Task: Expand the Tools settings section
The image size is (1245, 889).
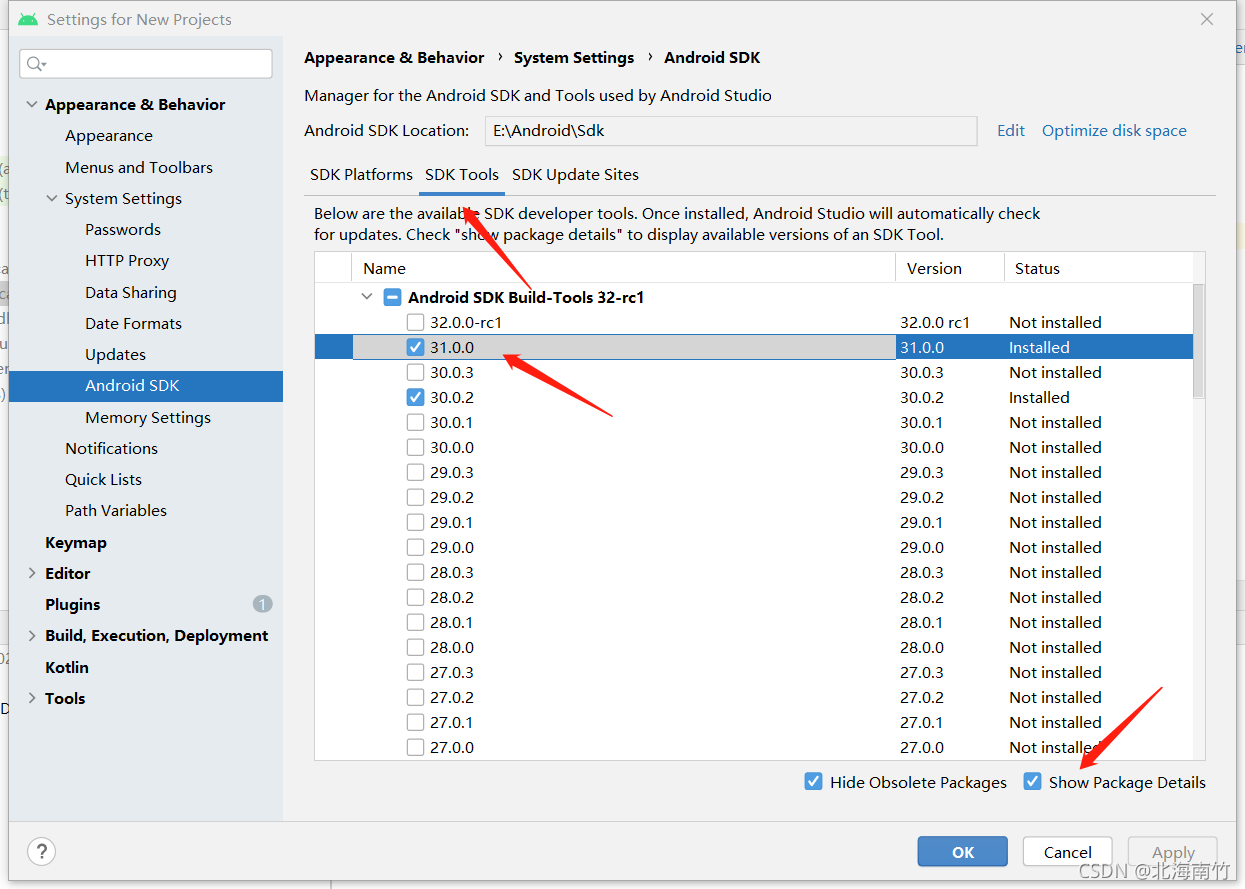Action: [32, 698]
